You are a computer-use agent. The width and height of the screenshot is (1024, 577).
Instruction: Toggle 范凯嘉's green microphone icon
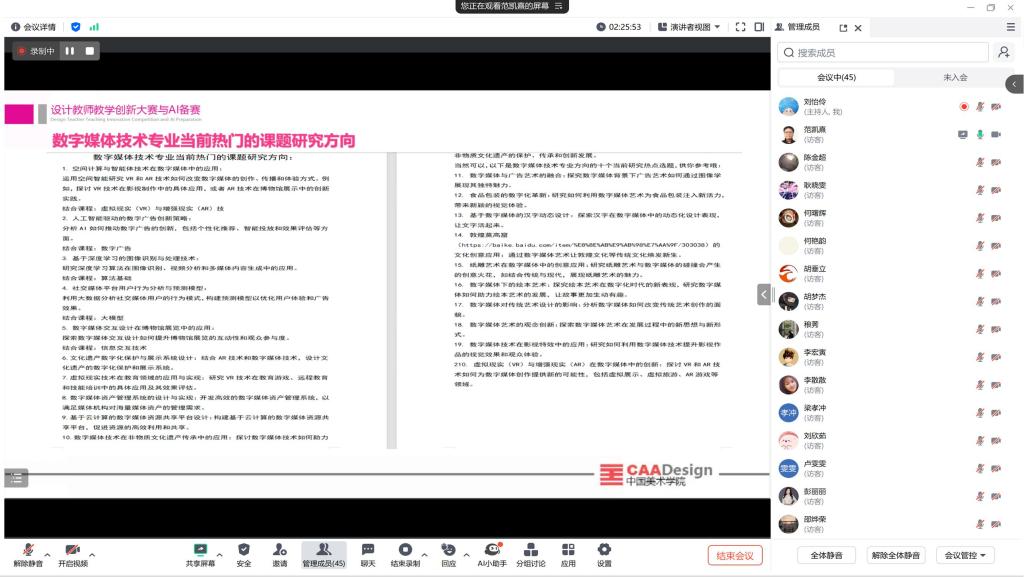tap(980, 134)
